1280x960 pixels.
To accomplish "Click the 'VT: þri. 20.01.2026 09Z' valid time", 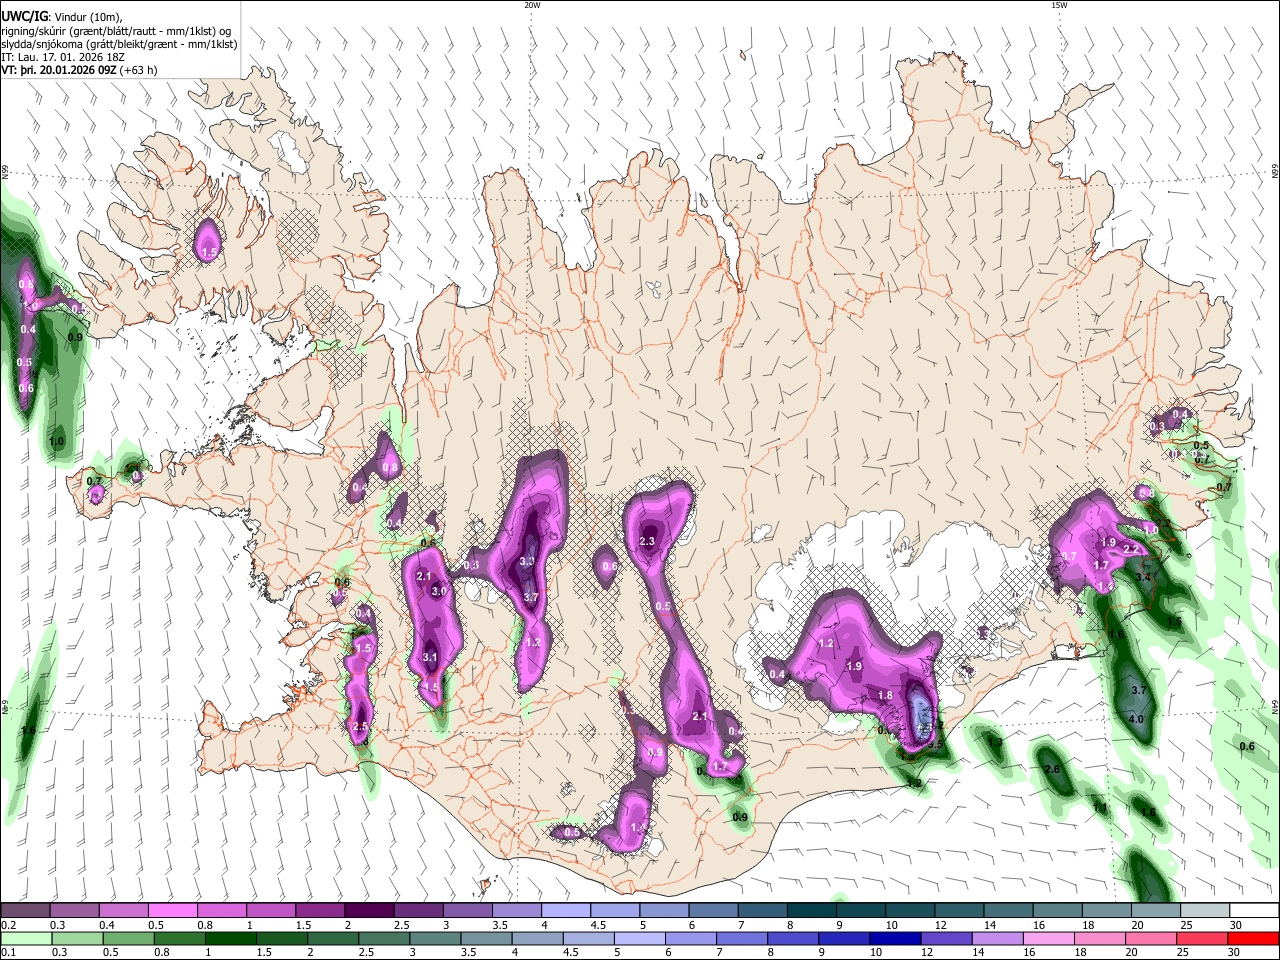I will (58, 71).
